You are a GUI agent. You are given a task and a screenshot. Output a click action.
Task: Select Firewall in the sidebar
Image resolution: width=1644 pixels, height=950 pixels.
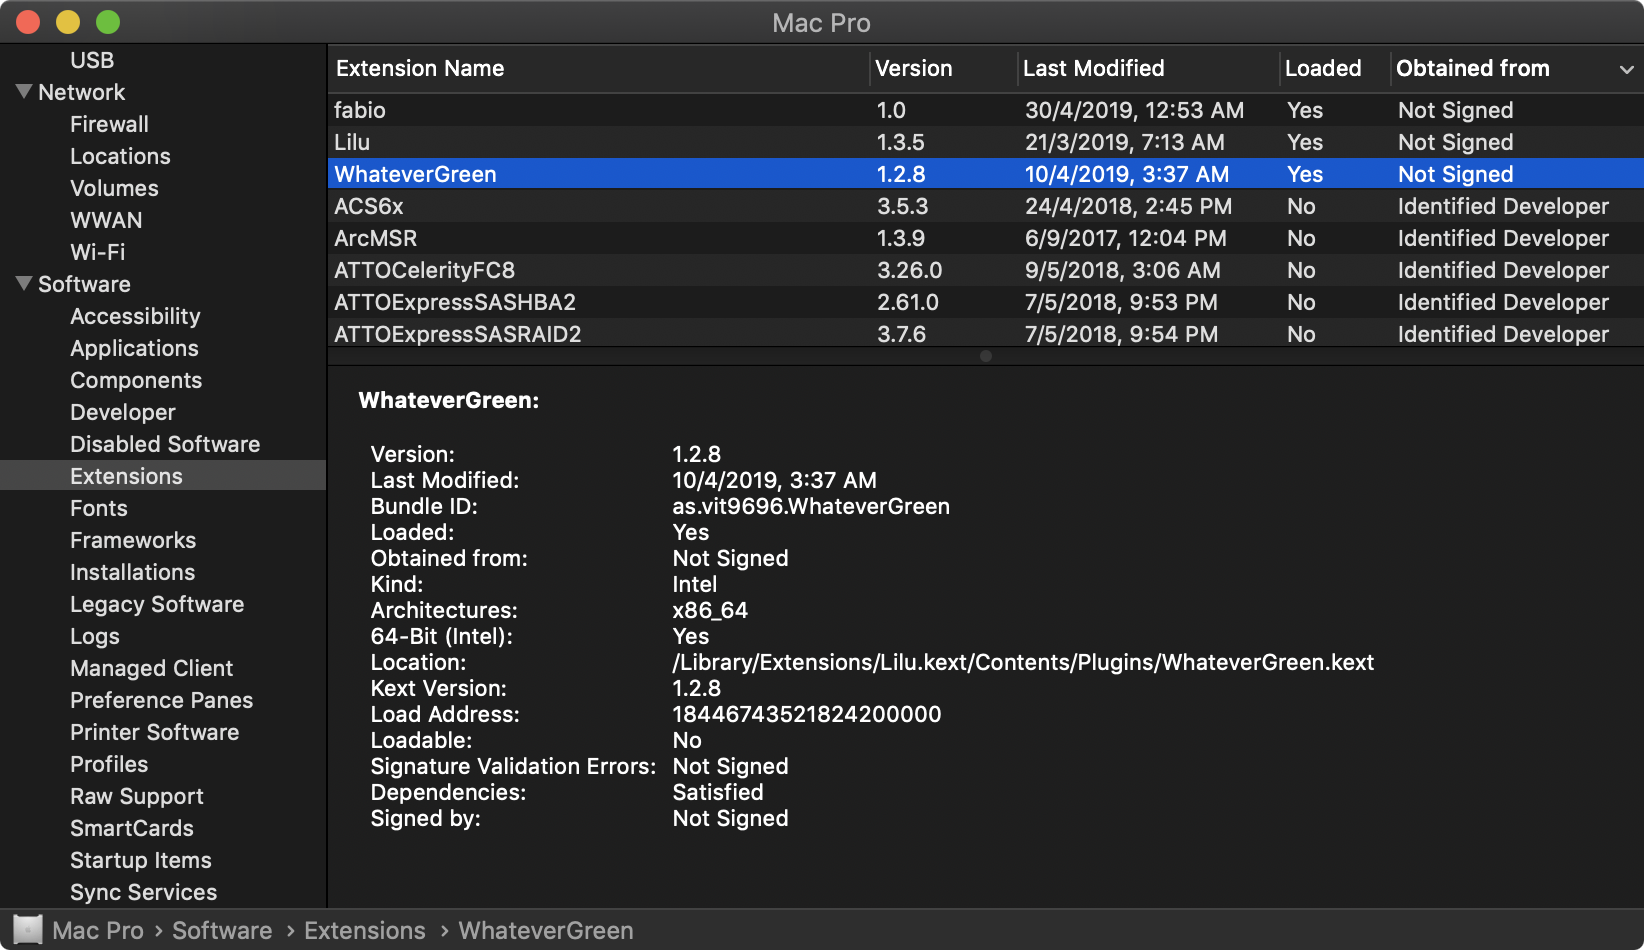(109, 124)
